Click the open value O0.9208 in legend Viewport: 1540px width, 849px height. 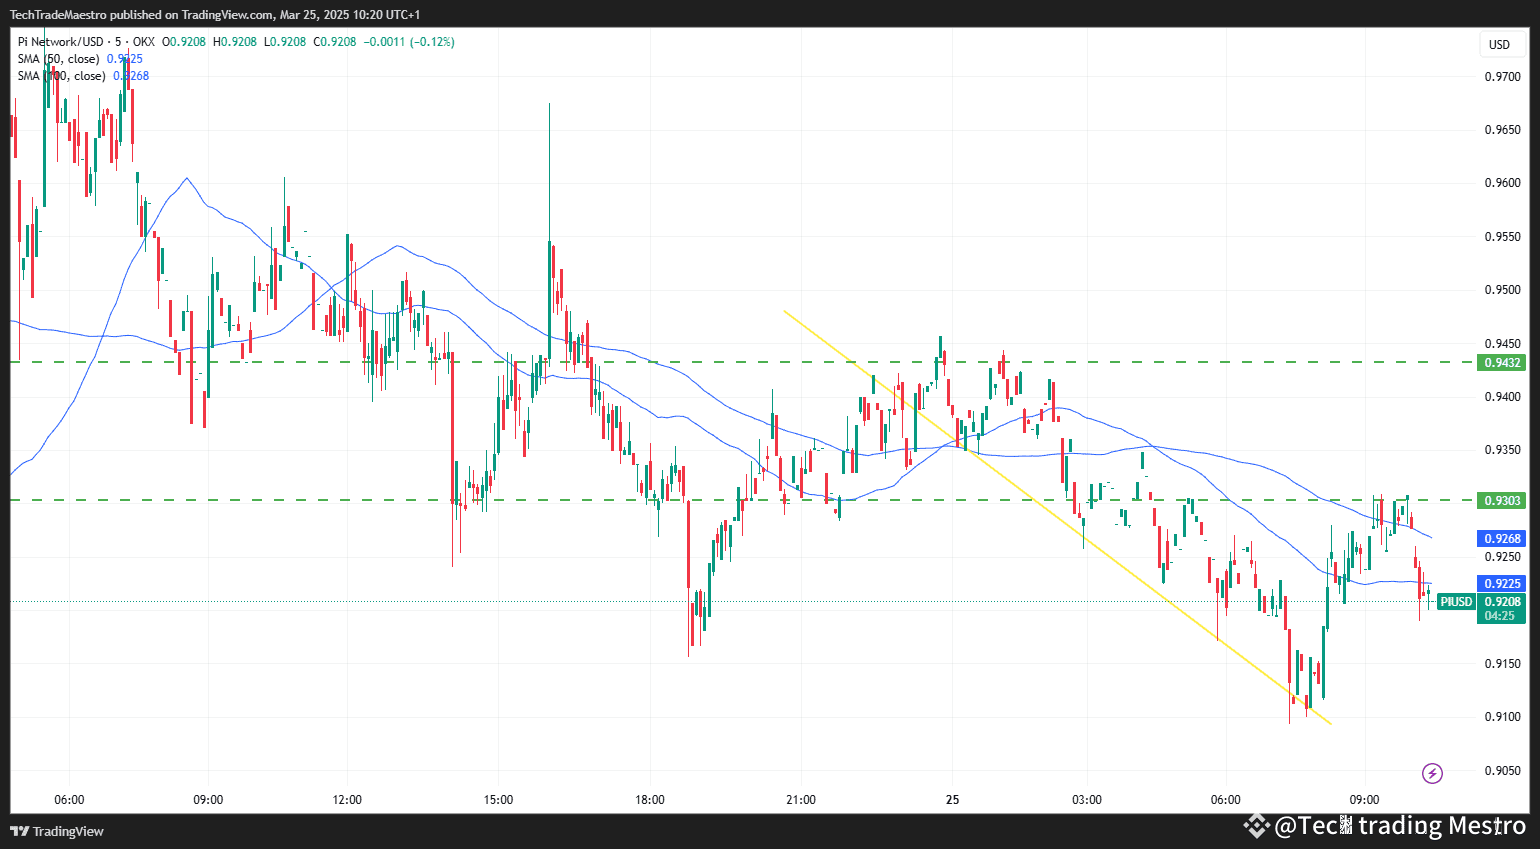tap(184, 42)
